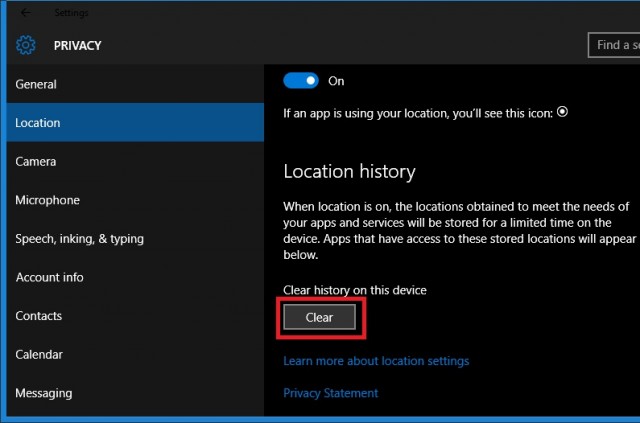The width and height of the screenshot is (640, 423).
Task: Open Camera privacy settings
Action: [35, 161]
